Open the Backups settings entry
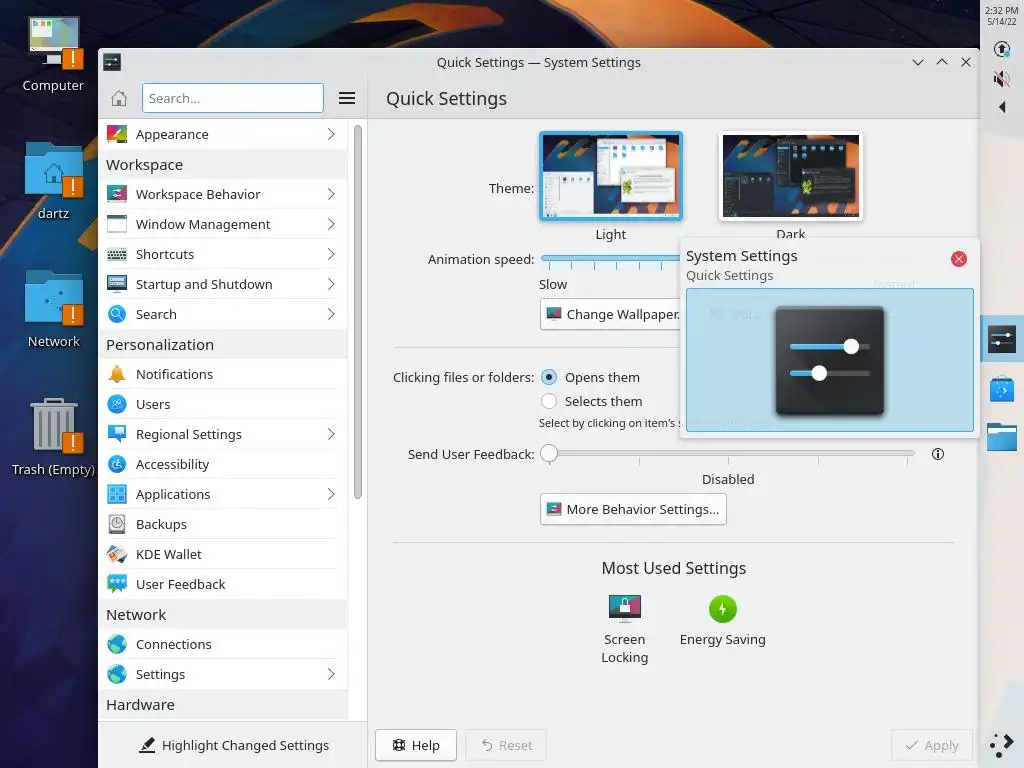The image size is (1024, 768). pyautogui.click(x=223, y=524)
